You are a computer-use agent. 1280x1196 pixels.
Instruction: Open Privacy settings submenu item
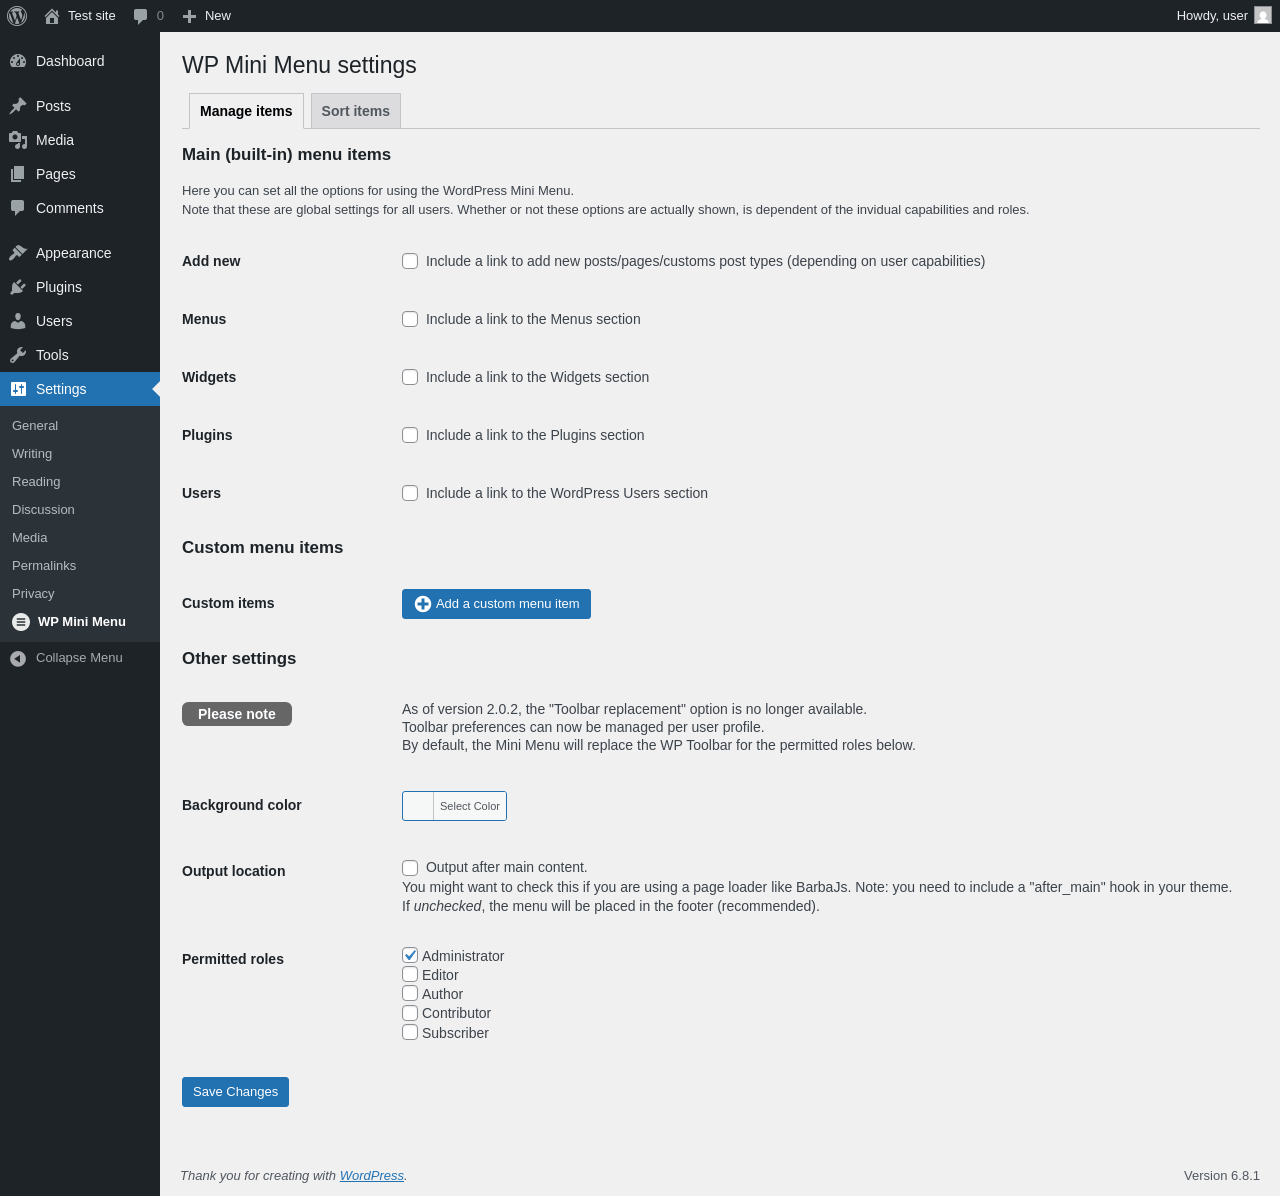tap(33, 593)
